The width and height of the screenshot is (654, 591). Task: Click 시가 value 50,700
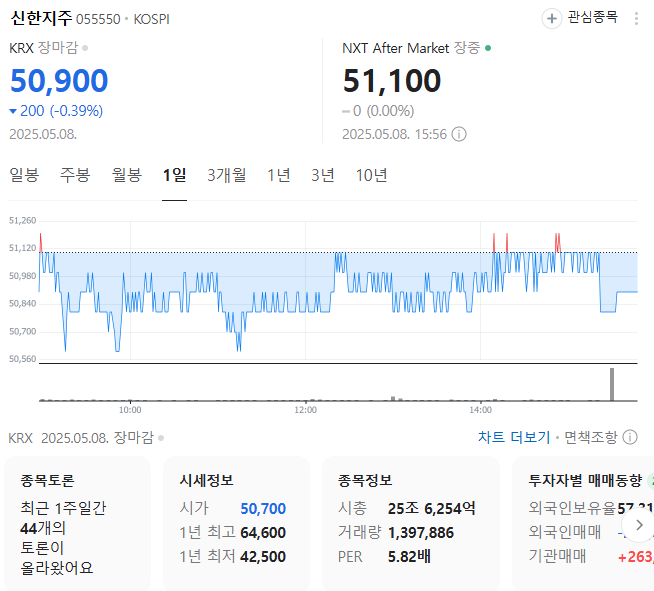pos(263,508)
